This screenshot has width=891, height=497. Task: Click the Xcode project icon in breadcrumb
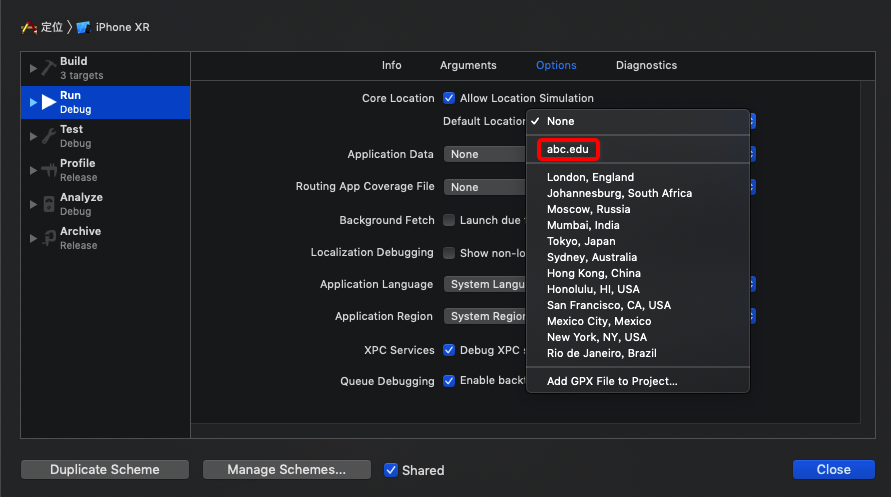click(28, 27)
